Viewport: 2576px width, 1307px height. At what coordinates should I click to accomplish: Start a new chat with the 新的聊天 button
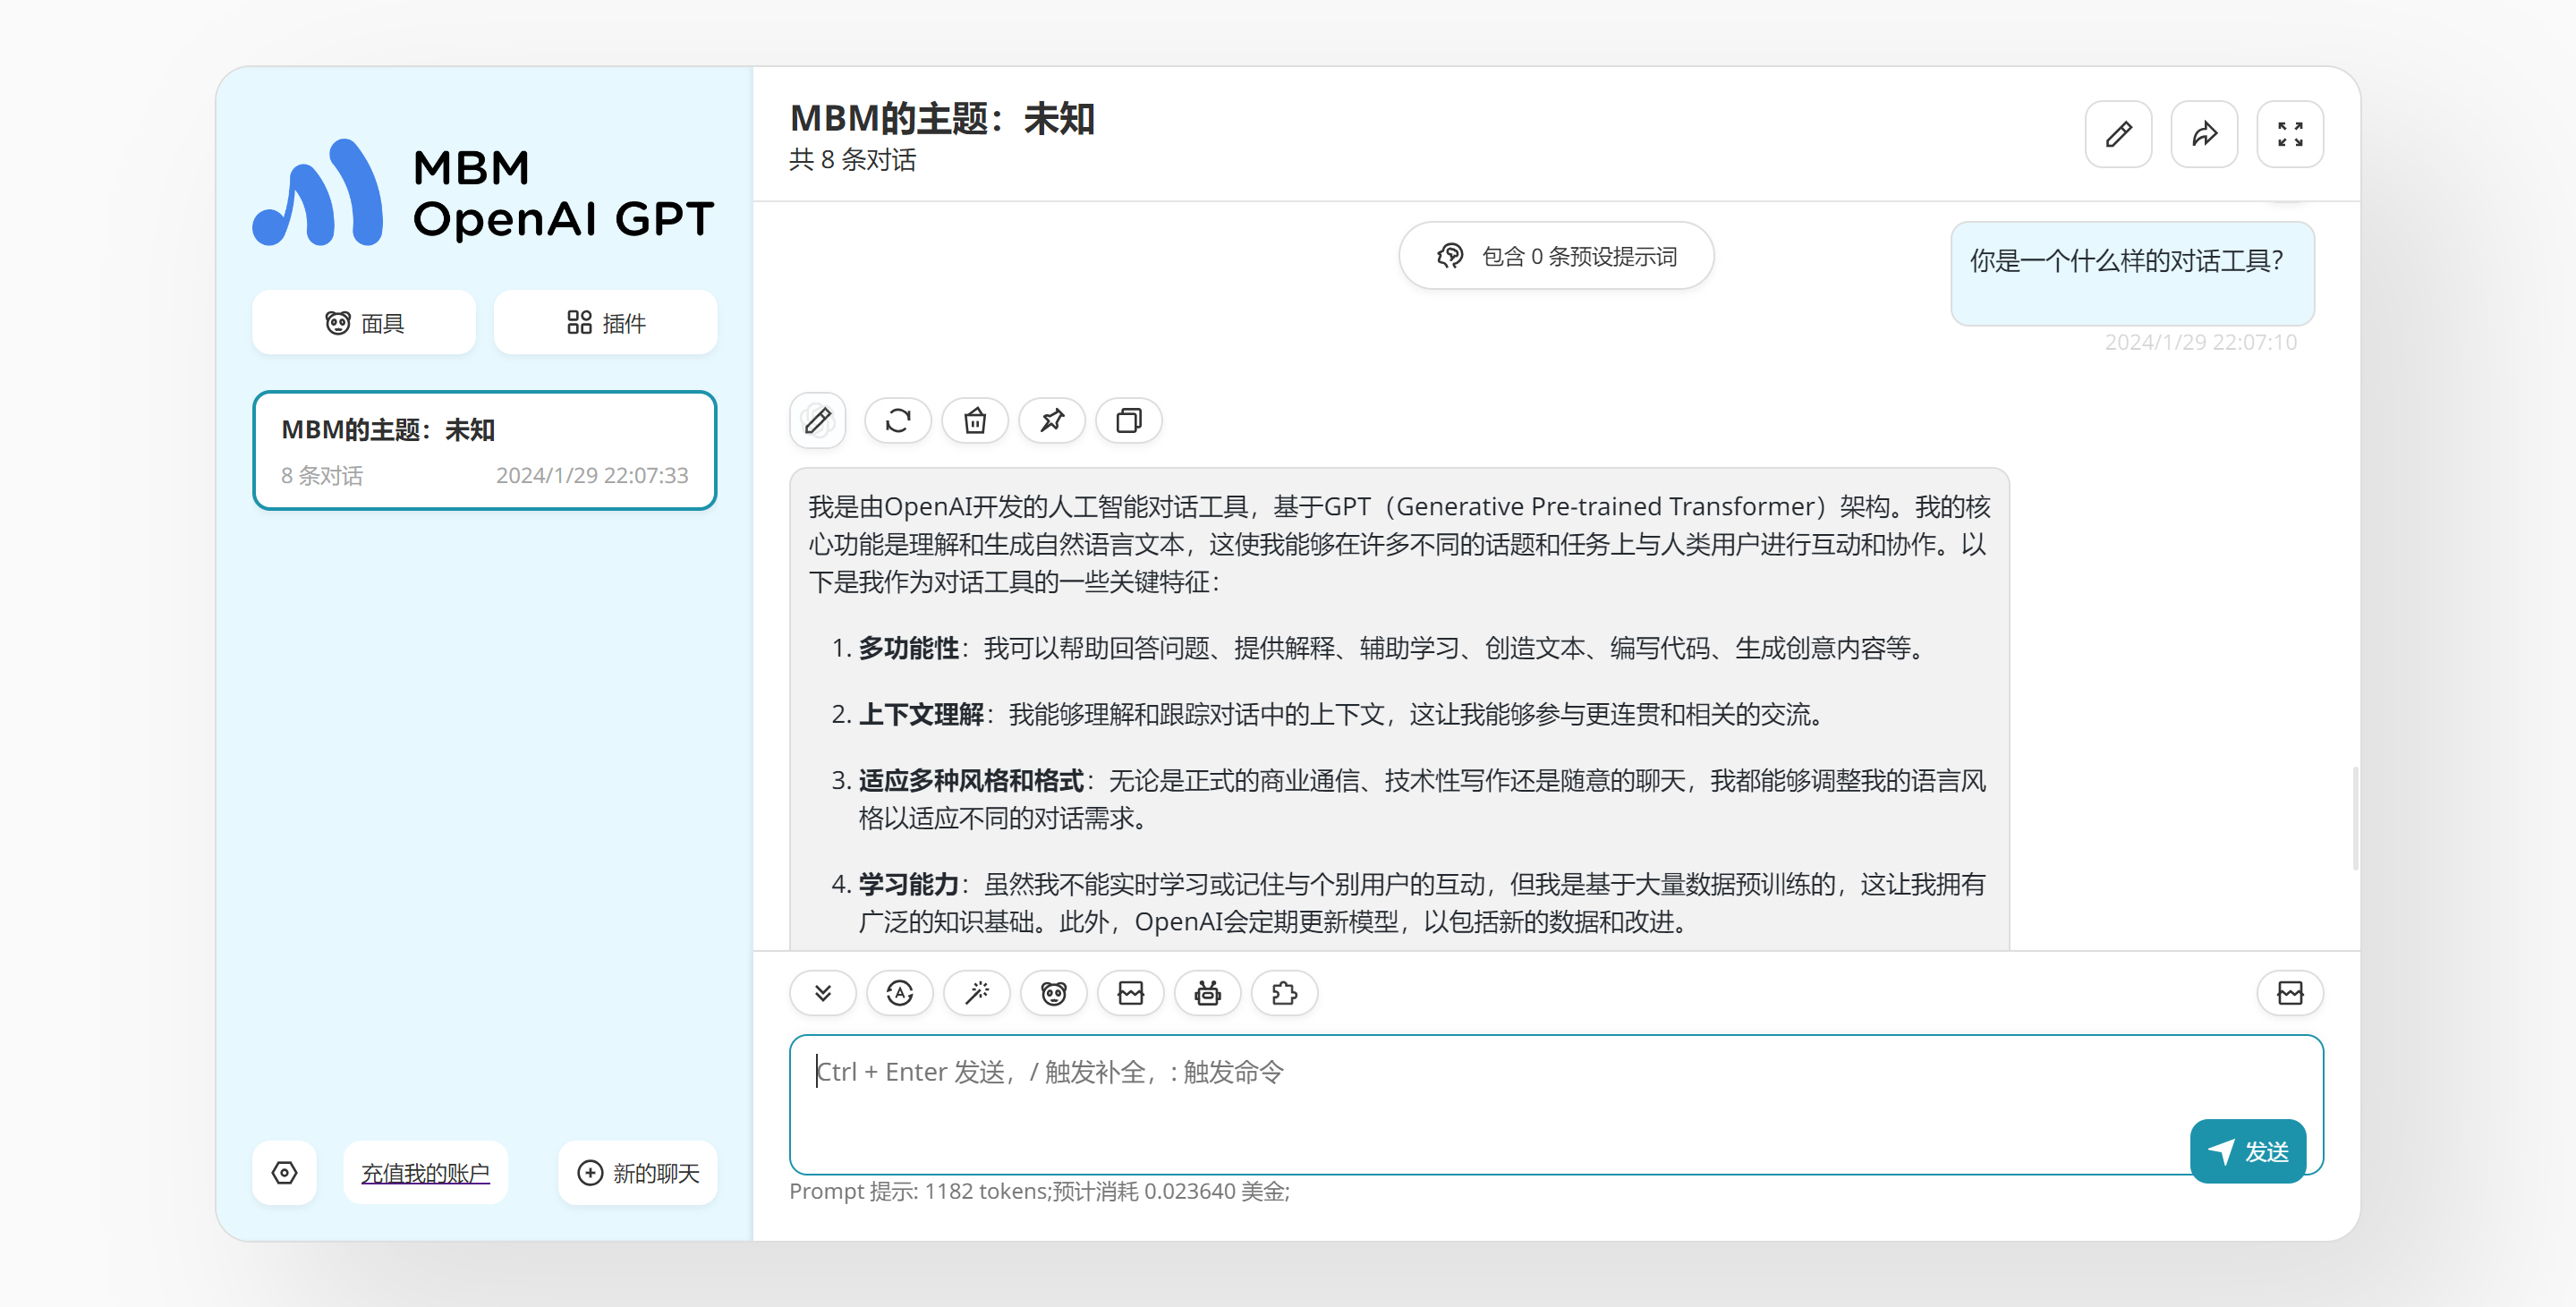pyautogui.click(x=638, y=1172)
